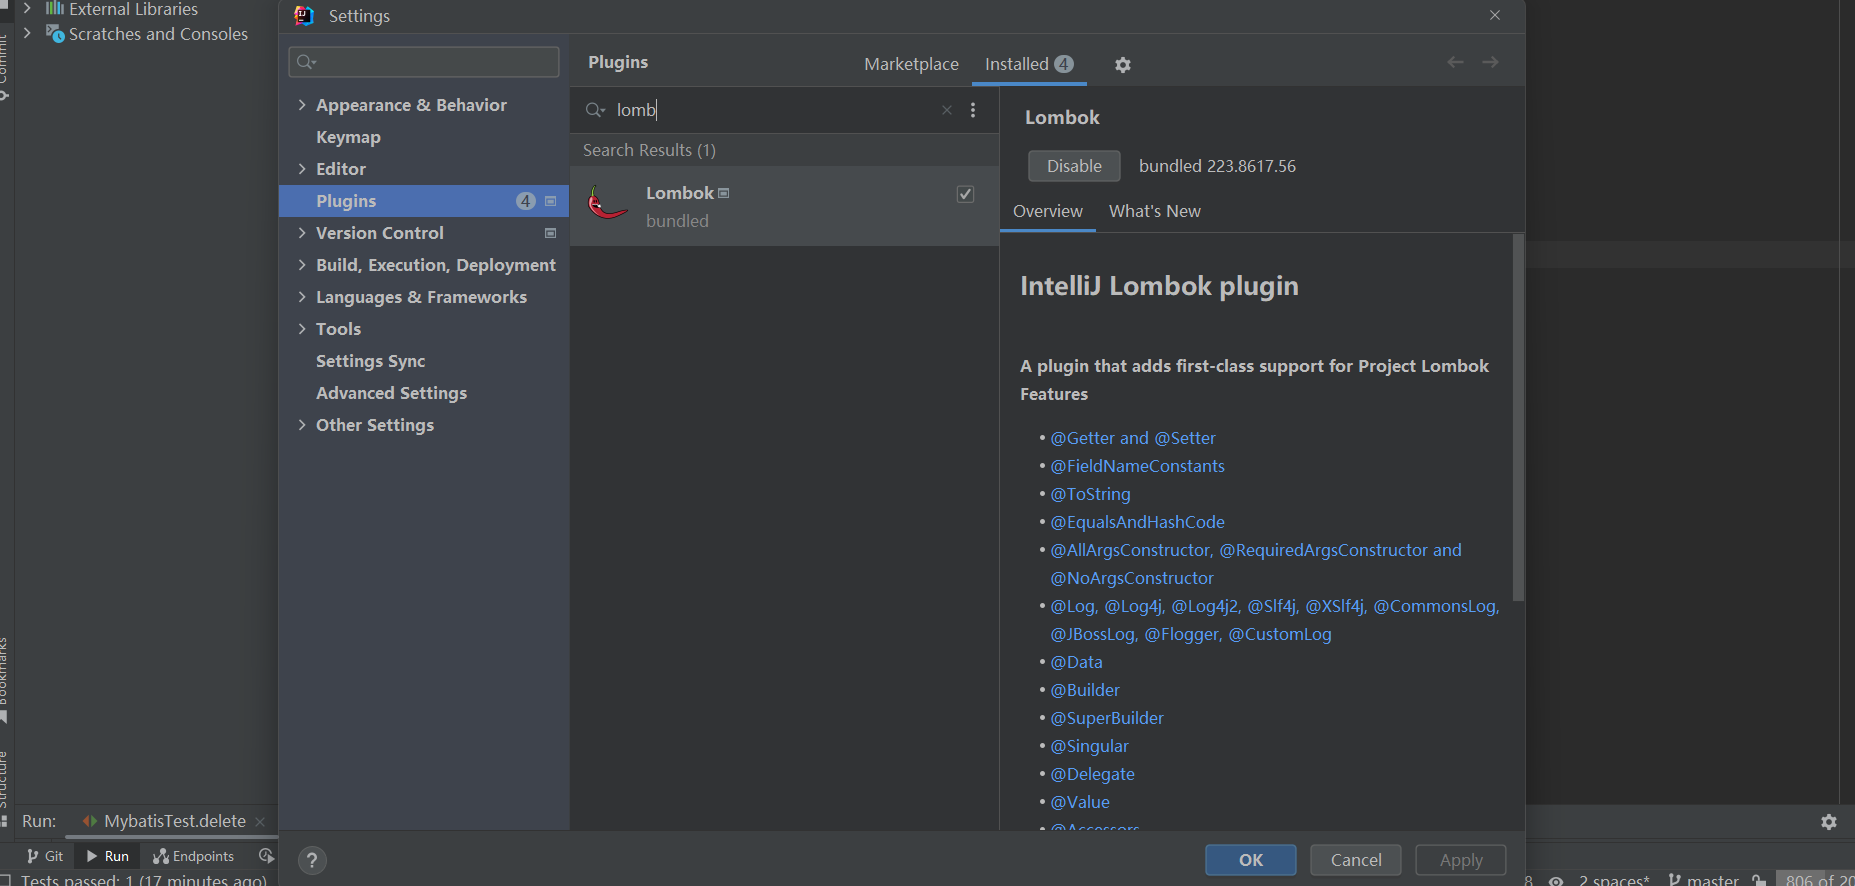The image size is (1855, 886).
Task: Go back using the left arrow in Settings
Action: (1455, 62)
